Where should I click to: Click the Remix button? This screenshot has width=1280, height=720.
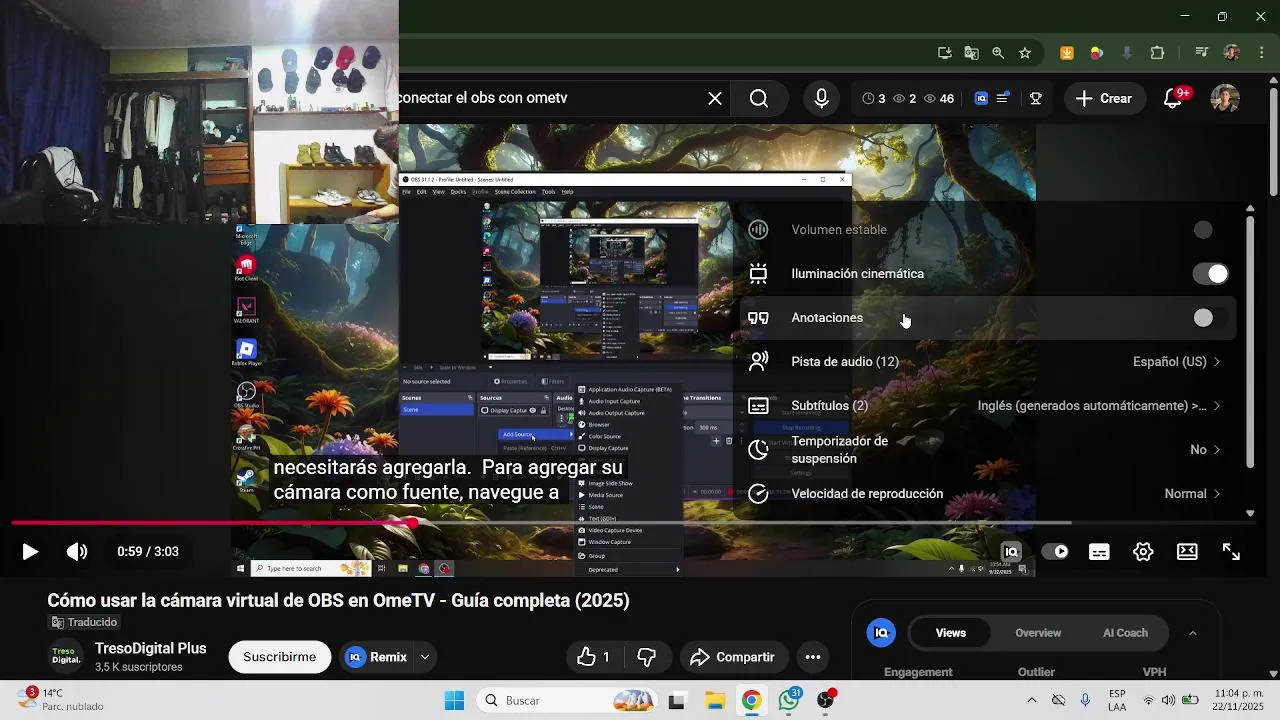378,657
